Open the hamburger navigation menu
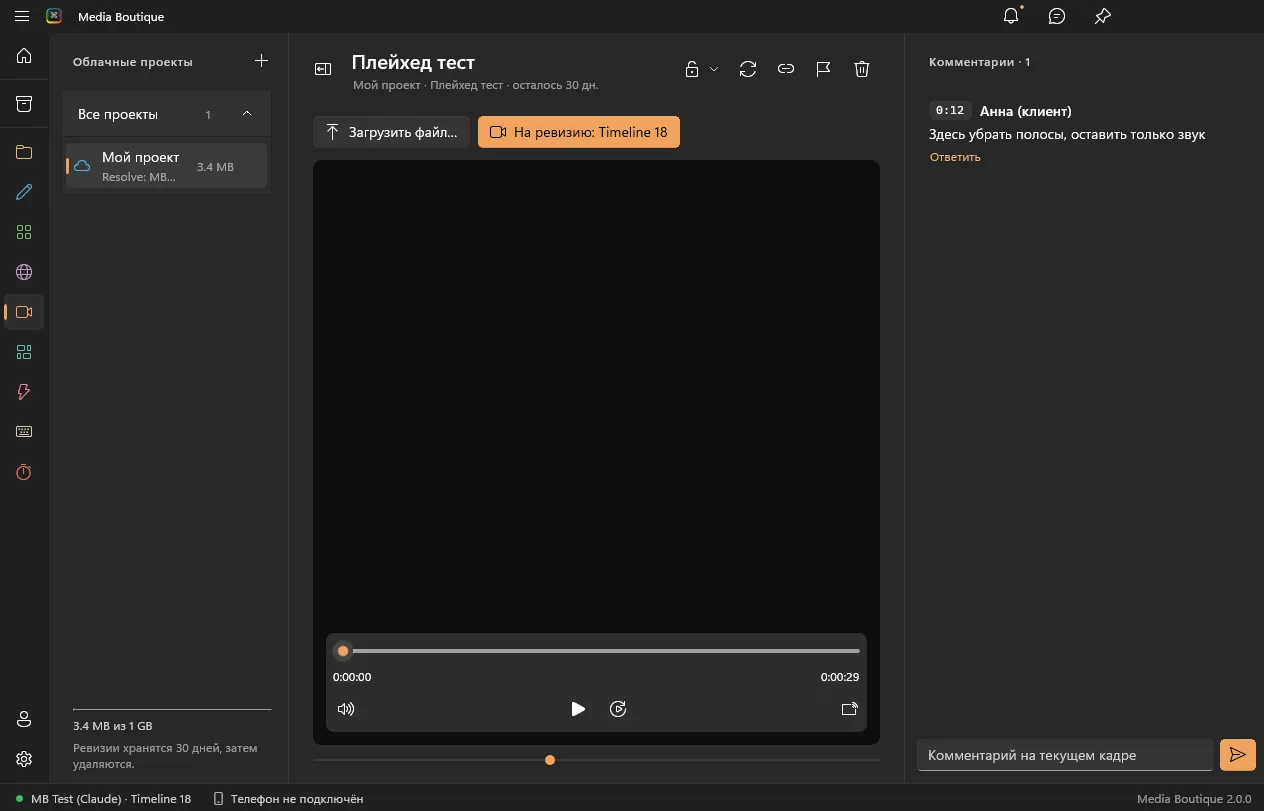 (22, 17)
